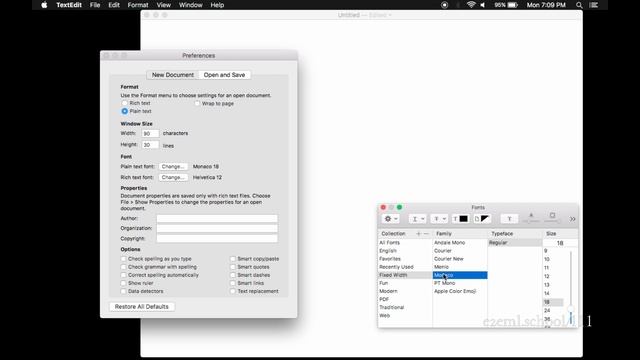Click the Height lines field

coord(150,145)
